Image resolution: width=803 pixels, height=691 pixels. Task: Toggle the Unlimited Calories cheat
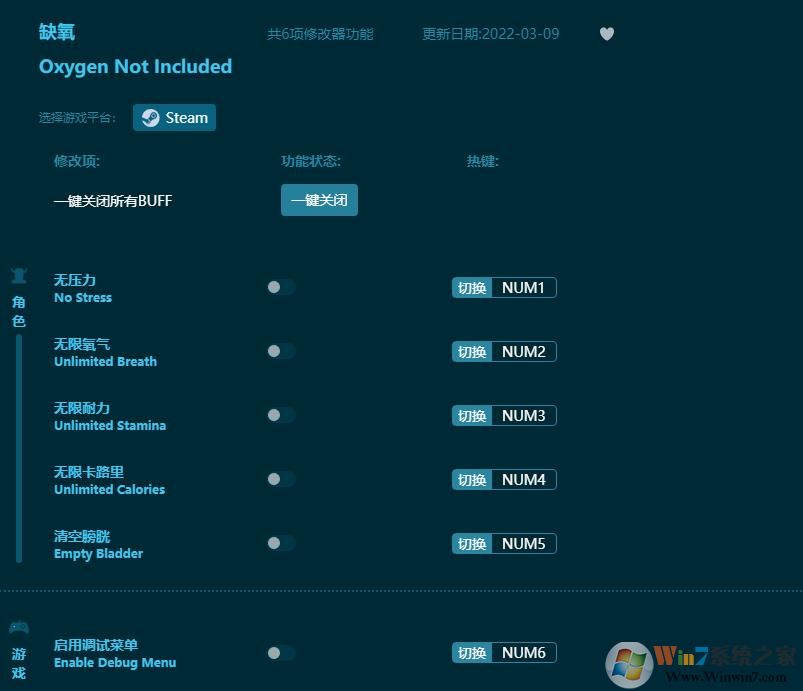(x=281, y=479)
